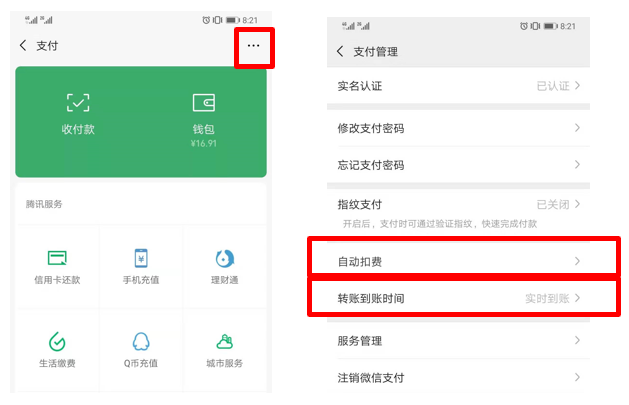This screenshot has height=405, width=629.
Task: Tap chevron next to 已关闭
Action: click(x=577, y=204)
